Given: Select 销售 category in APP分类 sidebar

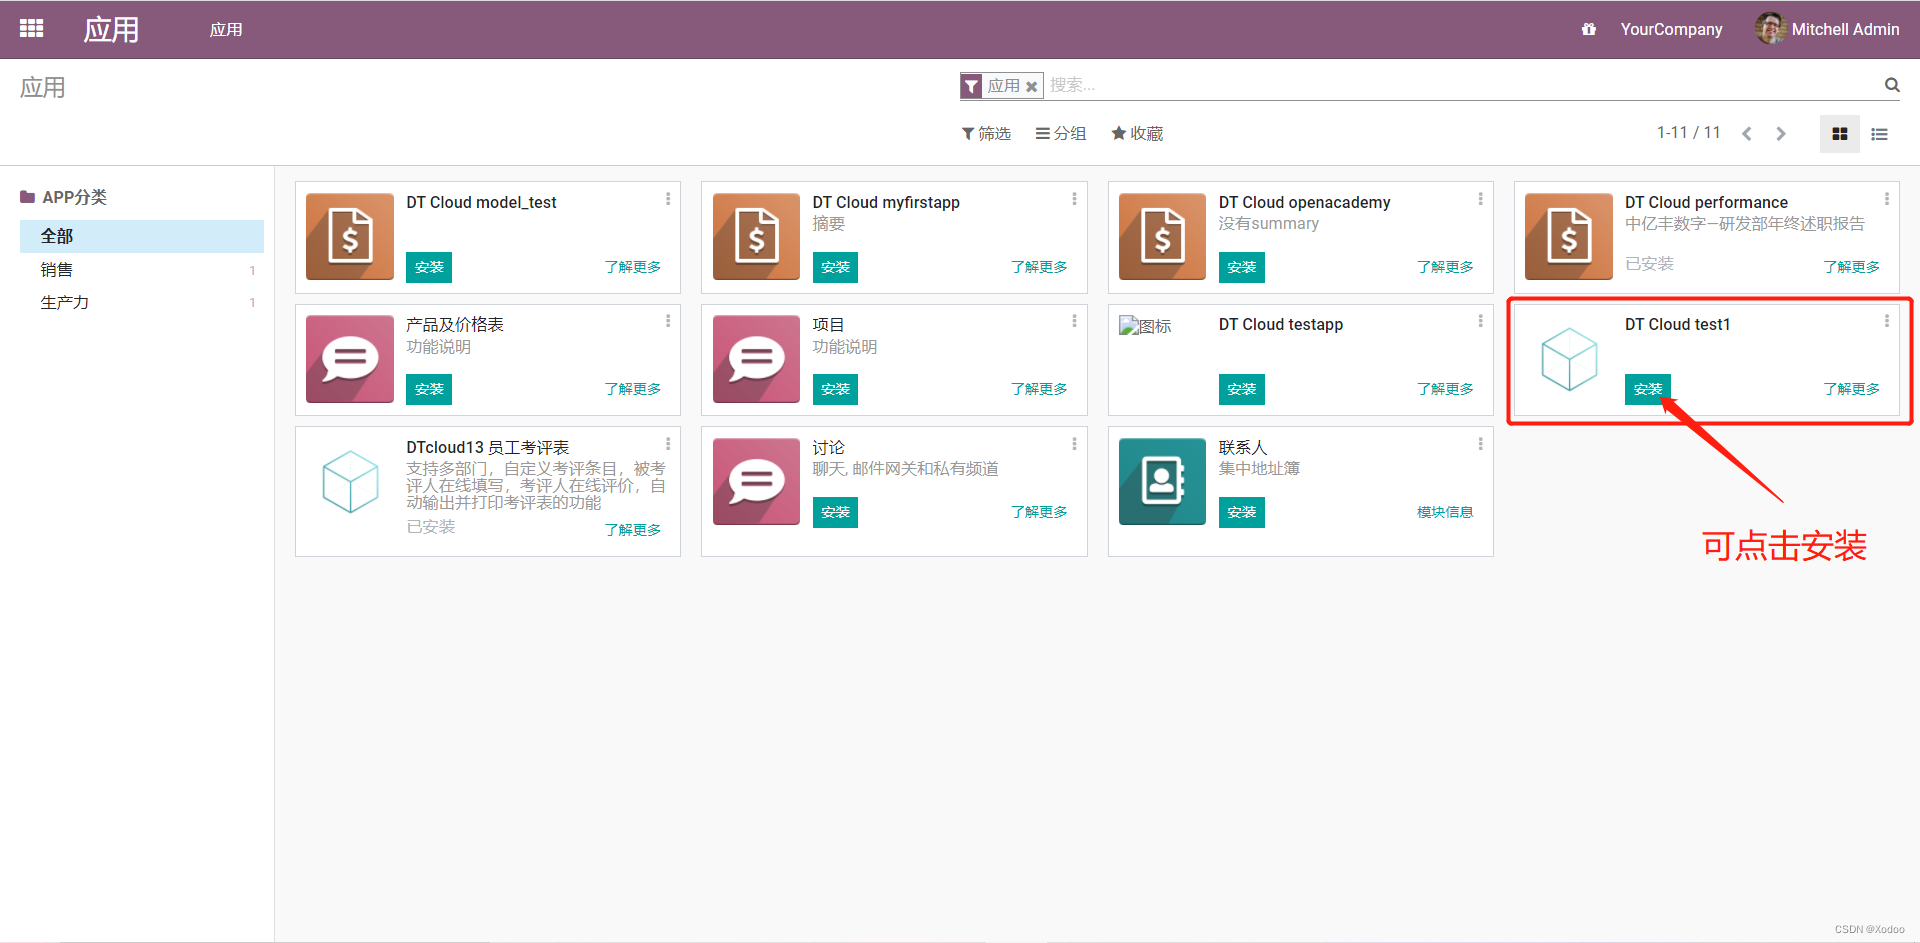Looking at the screenshot, I should [x=56, y=269].
